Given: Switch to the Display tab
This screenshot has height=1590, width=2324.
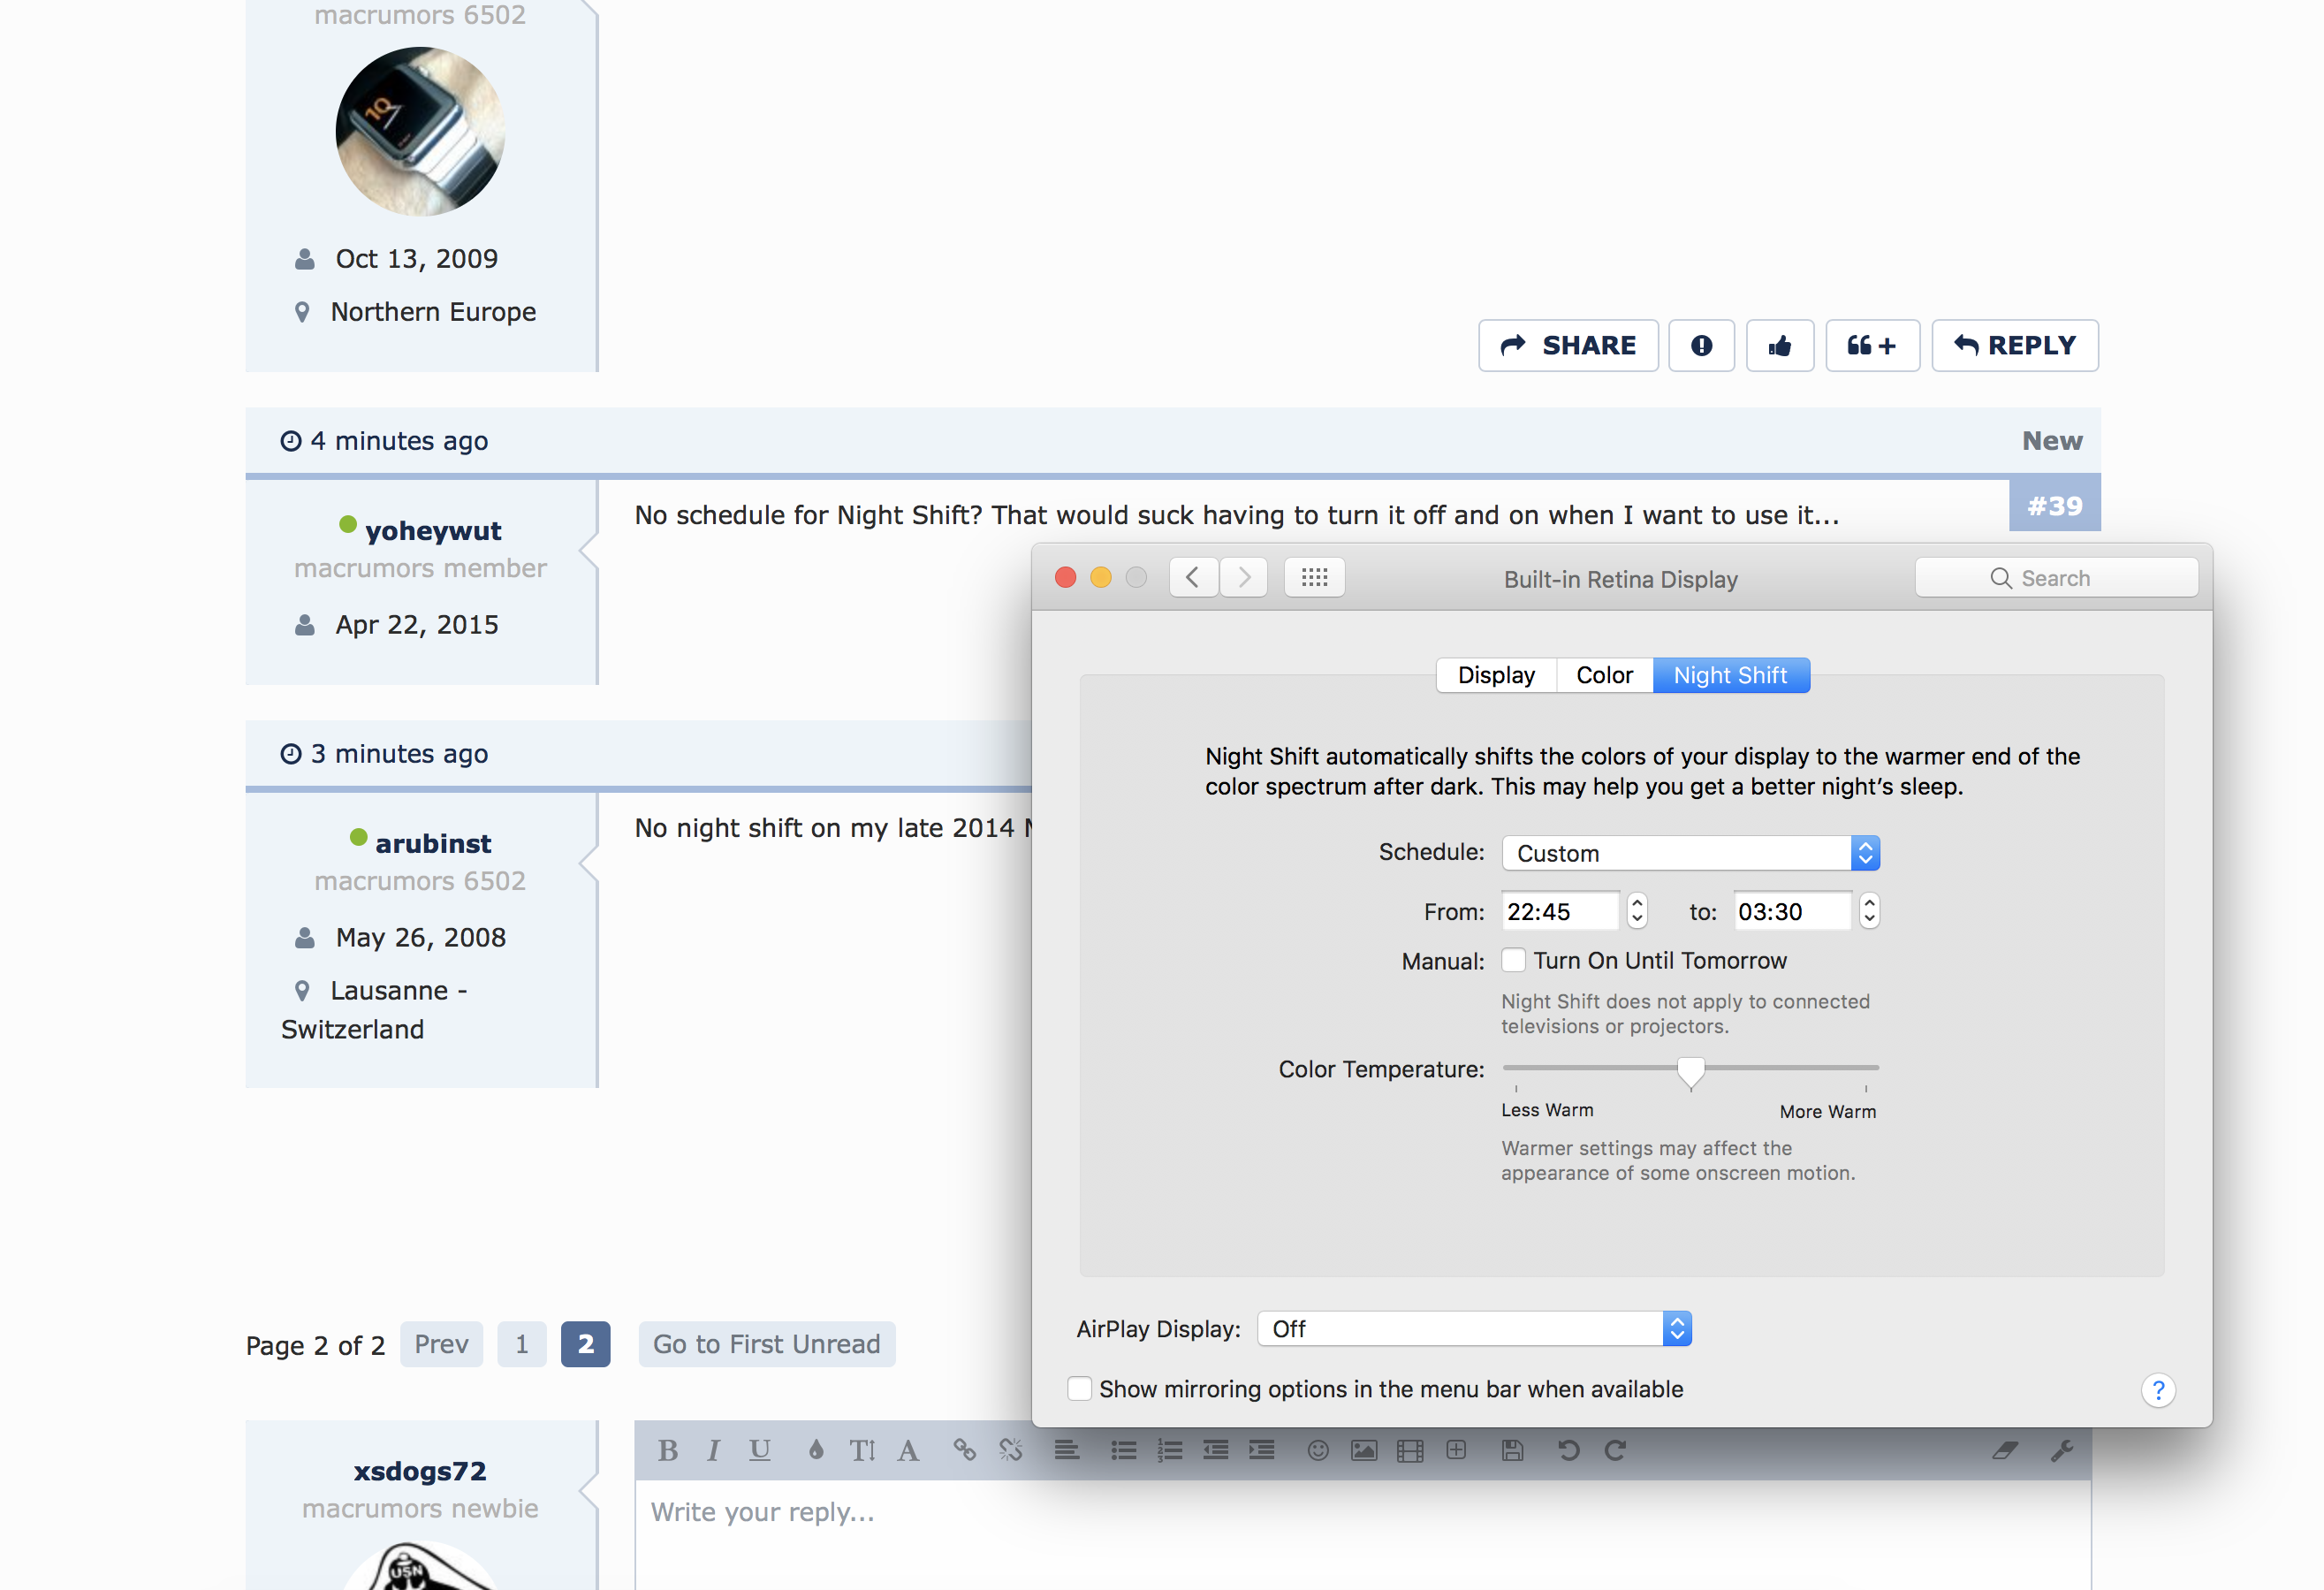Looking at the screenshot, I should pyautogui.click(x=1496, y=675).
